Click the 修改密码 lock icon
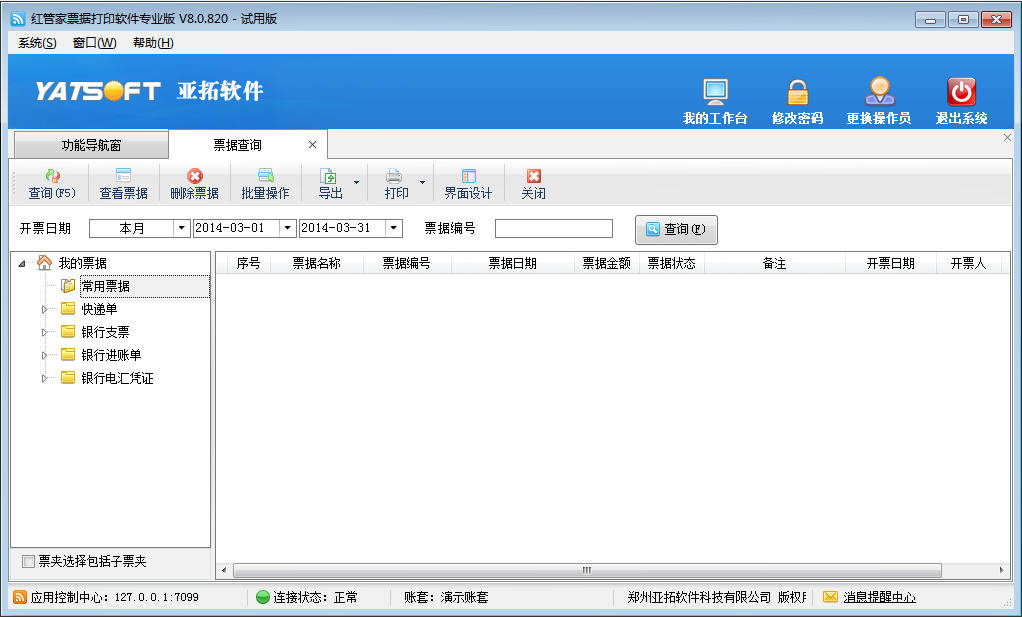Viewport: 1022px width, 617px height. (x=797, y=92)
